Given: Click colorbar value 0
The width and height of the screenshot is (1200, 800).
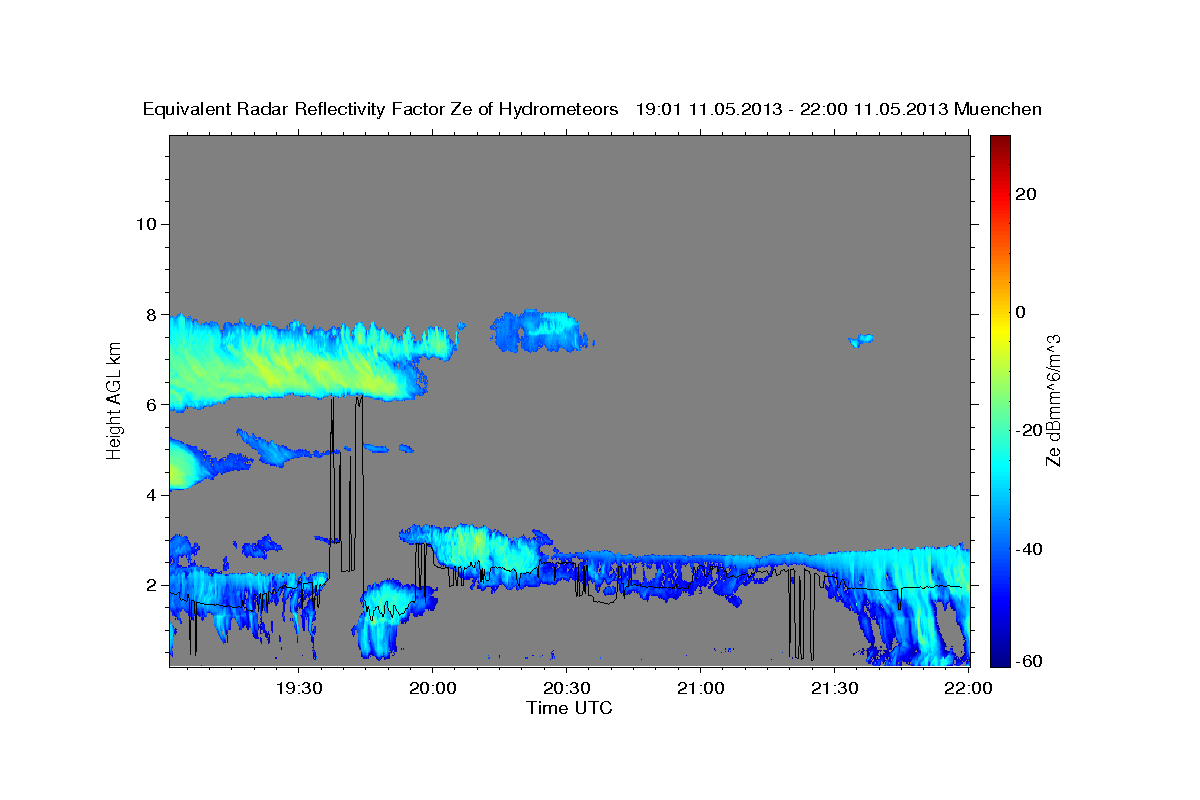Looking at the screenshot, I should [1020, 312].
